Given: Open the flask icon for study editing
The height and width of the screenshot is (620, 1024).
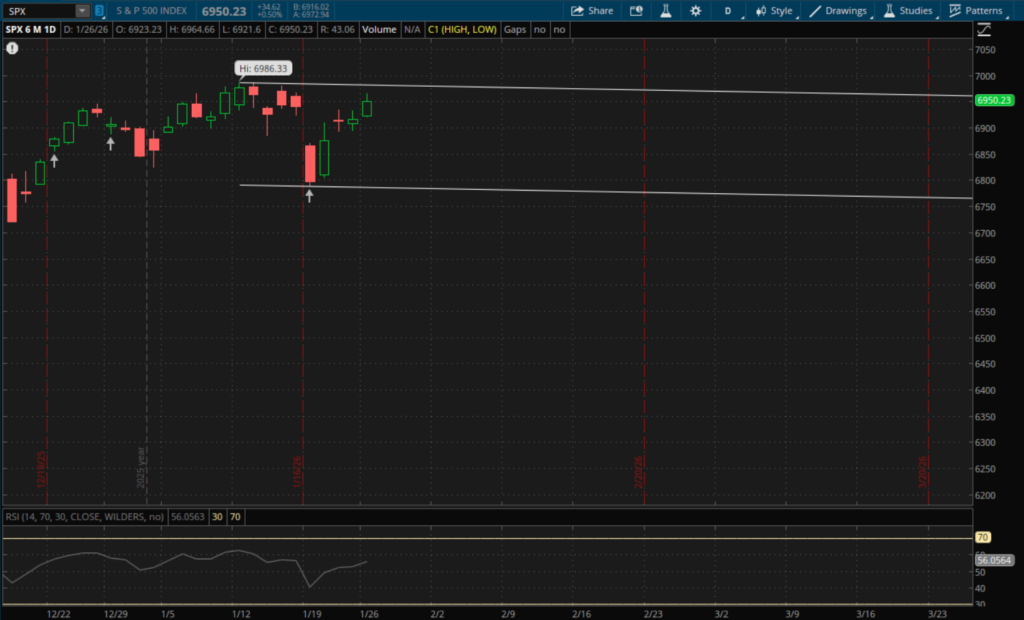Looking at the screenshot, I should click(664, 11).
